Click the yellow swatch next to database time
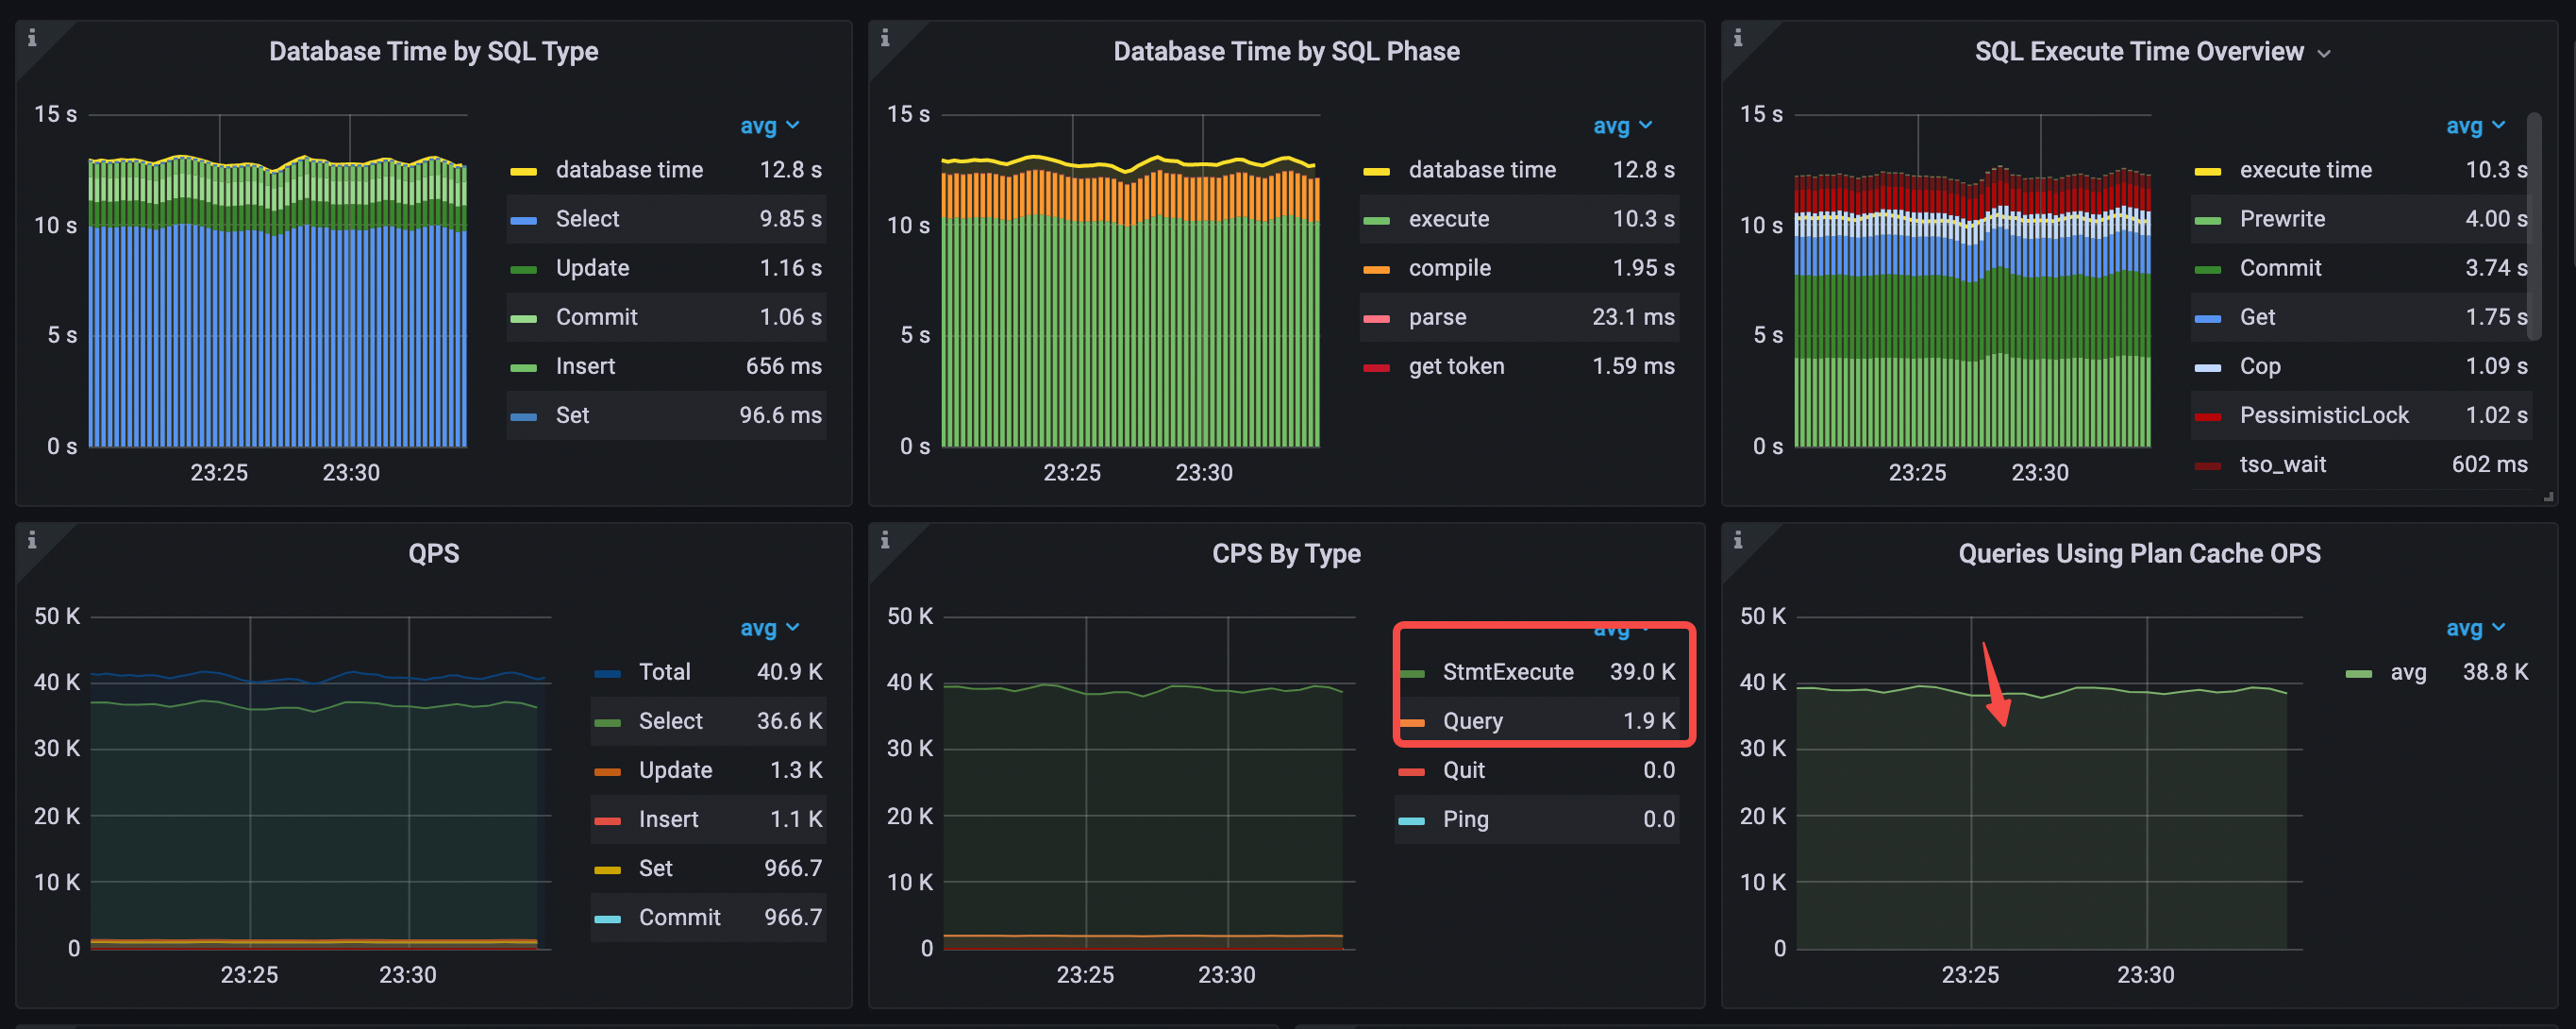 tap(524, 169)
